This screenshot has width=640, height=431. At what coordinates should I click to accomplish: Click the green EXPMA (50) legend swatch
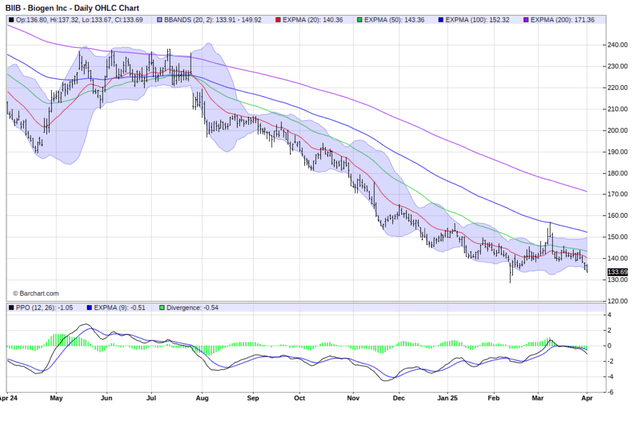click(x=360, y=20)
